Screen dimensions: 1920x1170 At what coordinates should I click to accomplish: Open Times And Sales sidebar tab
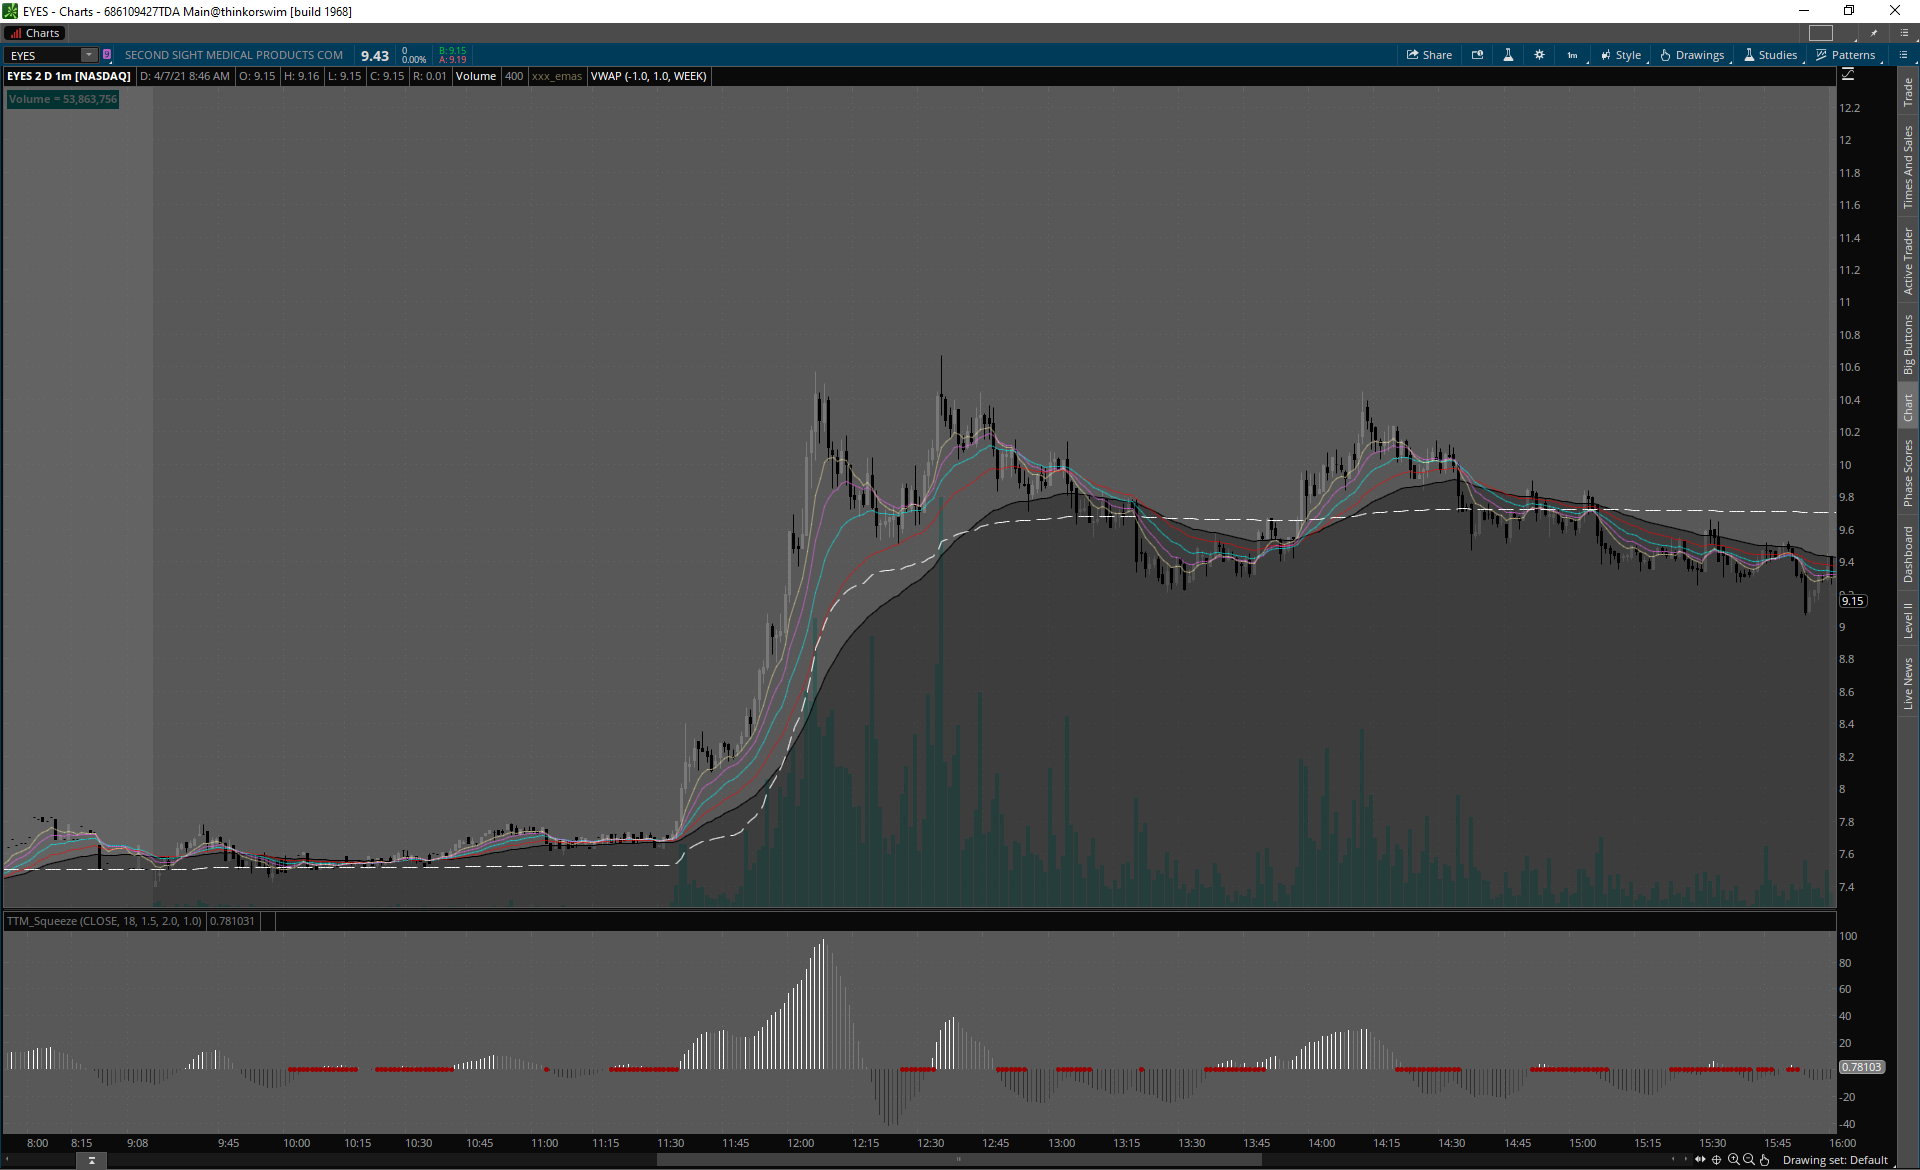[x=1908, y=167]
